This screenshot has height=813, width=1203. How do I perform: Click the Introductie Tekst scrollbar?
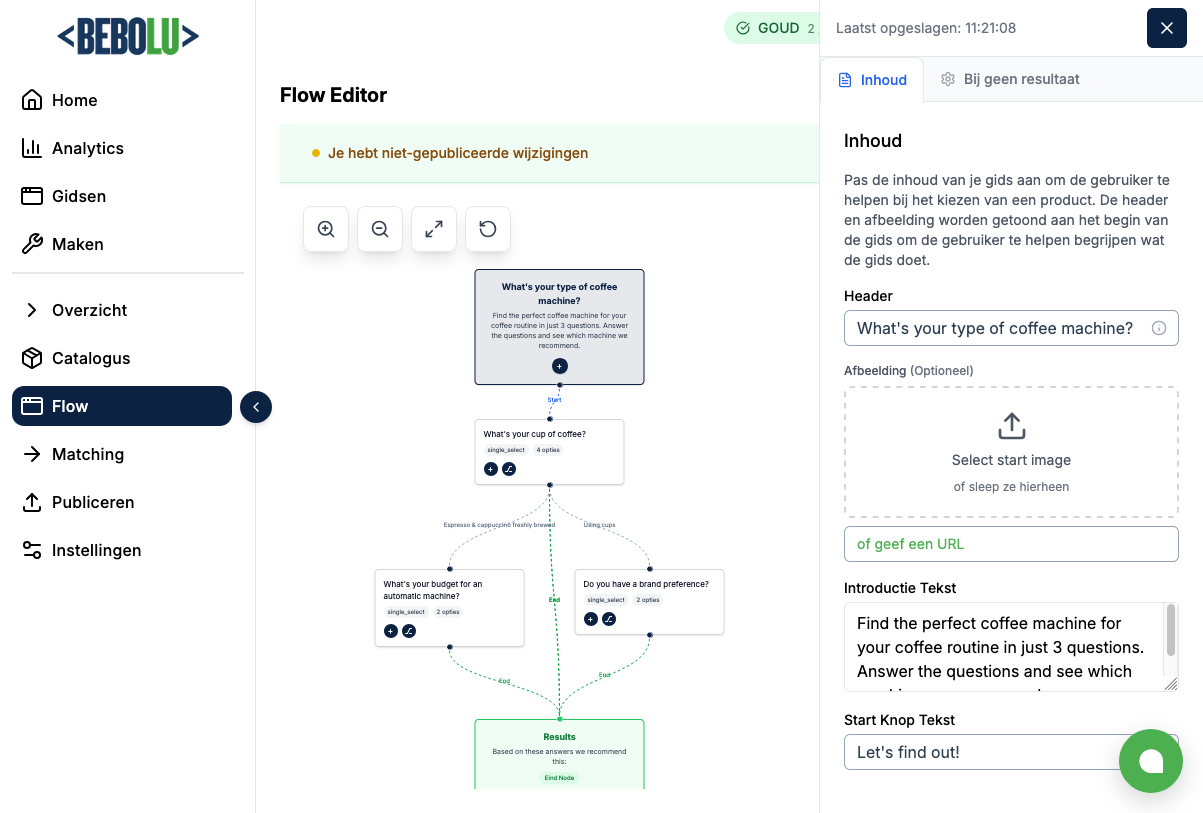1171,630
